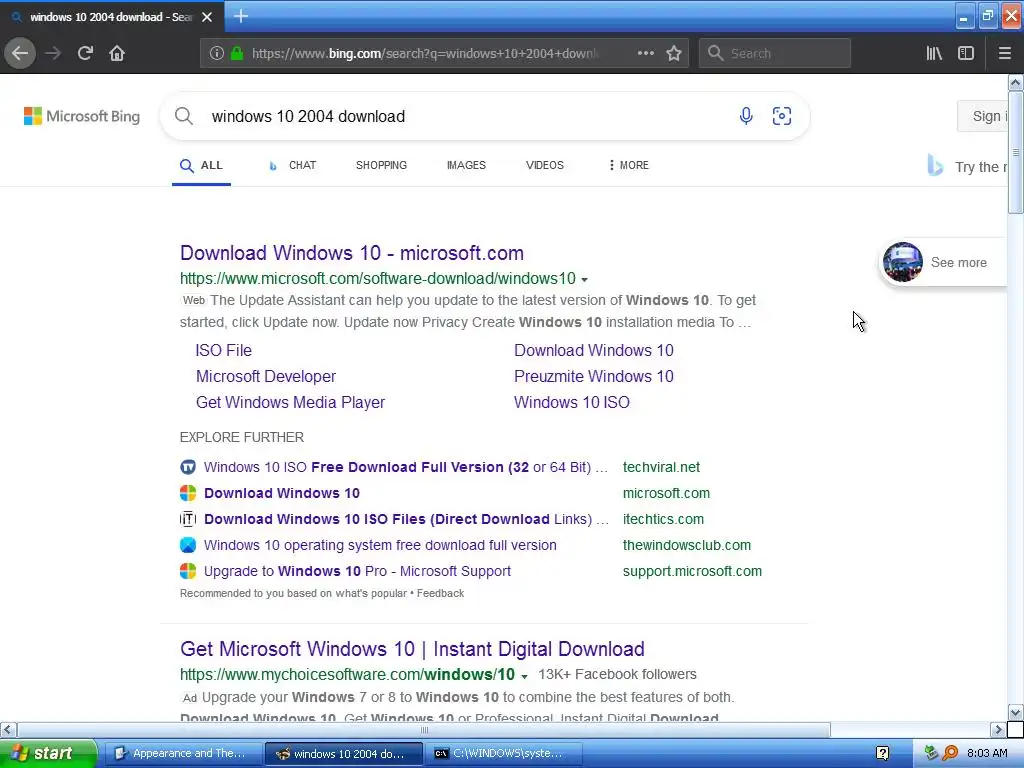Click the horizontal scrollbar left arrow
The height and width of the screenshot is (768, 1024).
point(8,729)
